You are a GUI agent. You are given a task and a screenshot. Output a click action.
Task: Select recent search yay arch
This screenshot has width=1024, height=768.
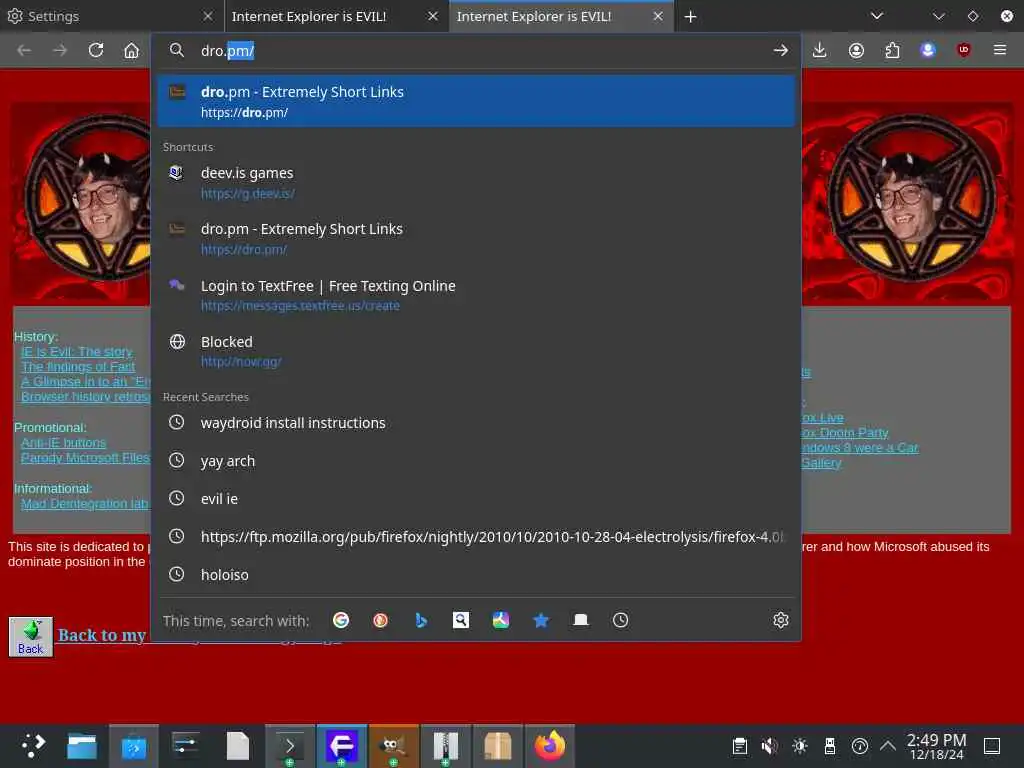click(x=476, y=461)
